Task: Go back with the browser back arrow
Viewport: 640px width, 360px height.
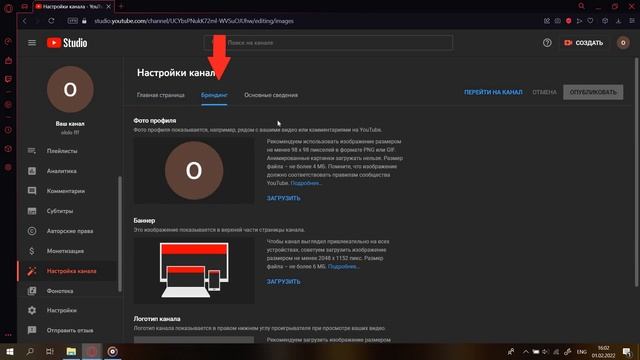Action: click(24, 21)
